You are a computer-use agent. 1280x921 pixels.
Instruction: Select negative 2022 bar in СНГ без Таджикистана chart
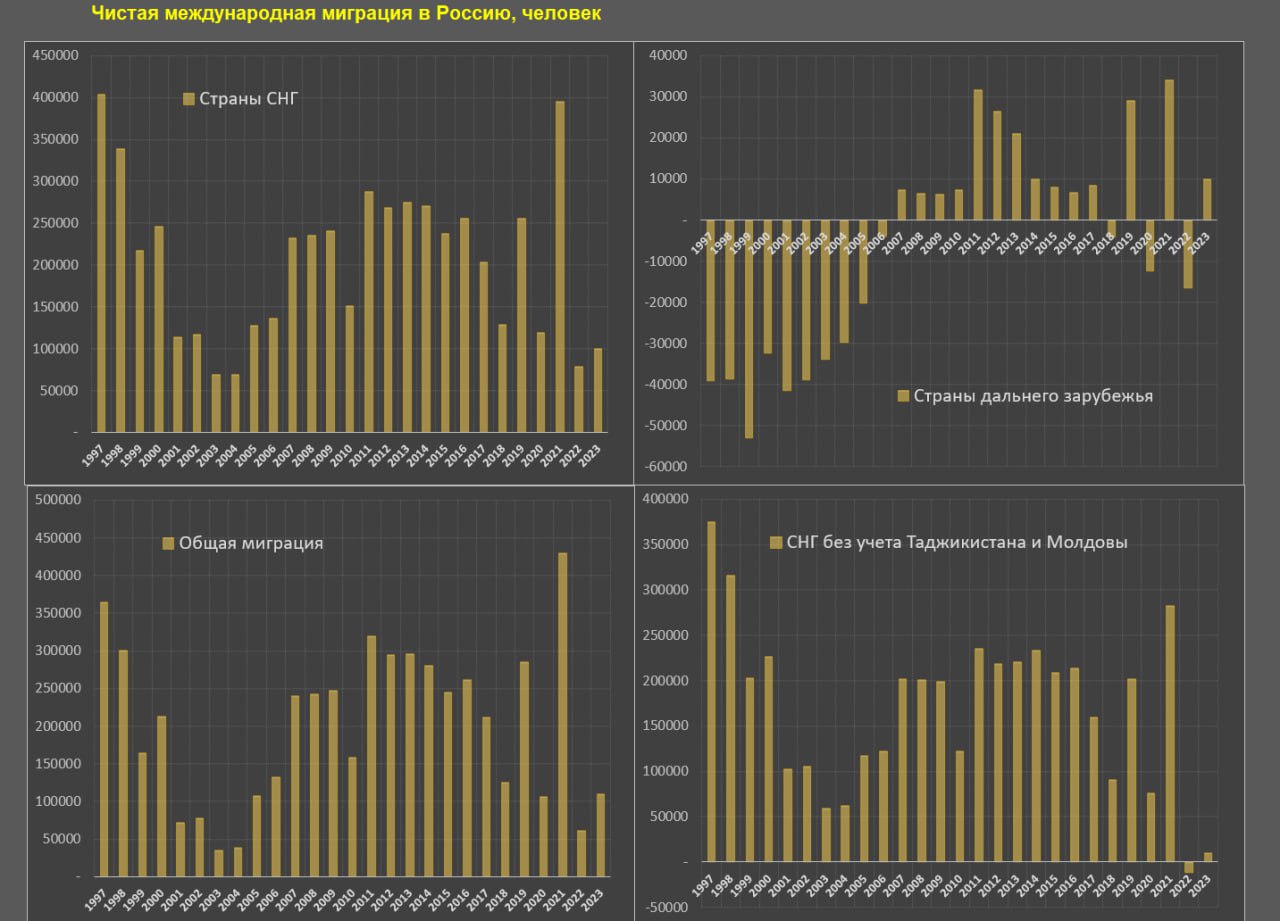coord(1189,867)
